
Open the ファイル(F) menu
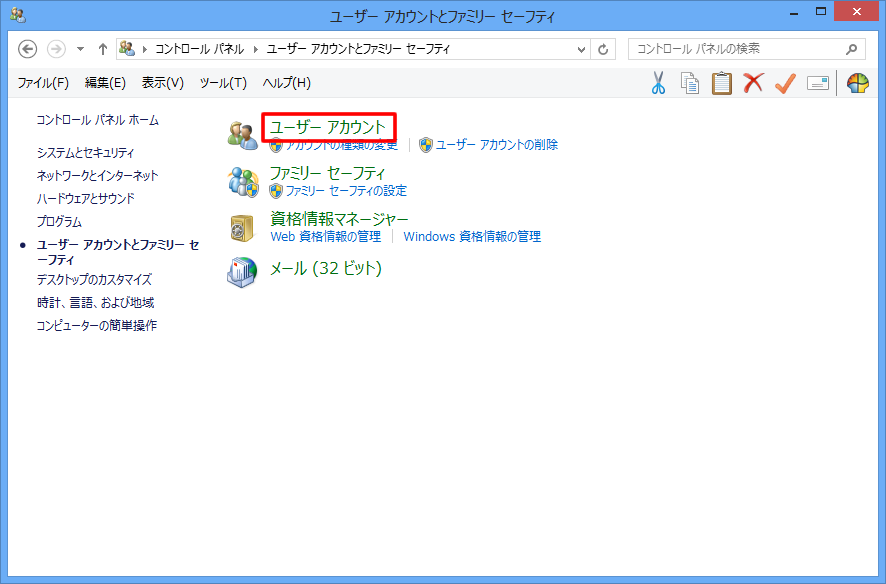(44, 83)
